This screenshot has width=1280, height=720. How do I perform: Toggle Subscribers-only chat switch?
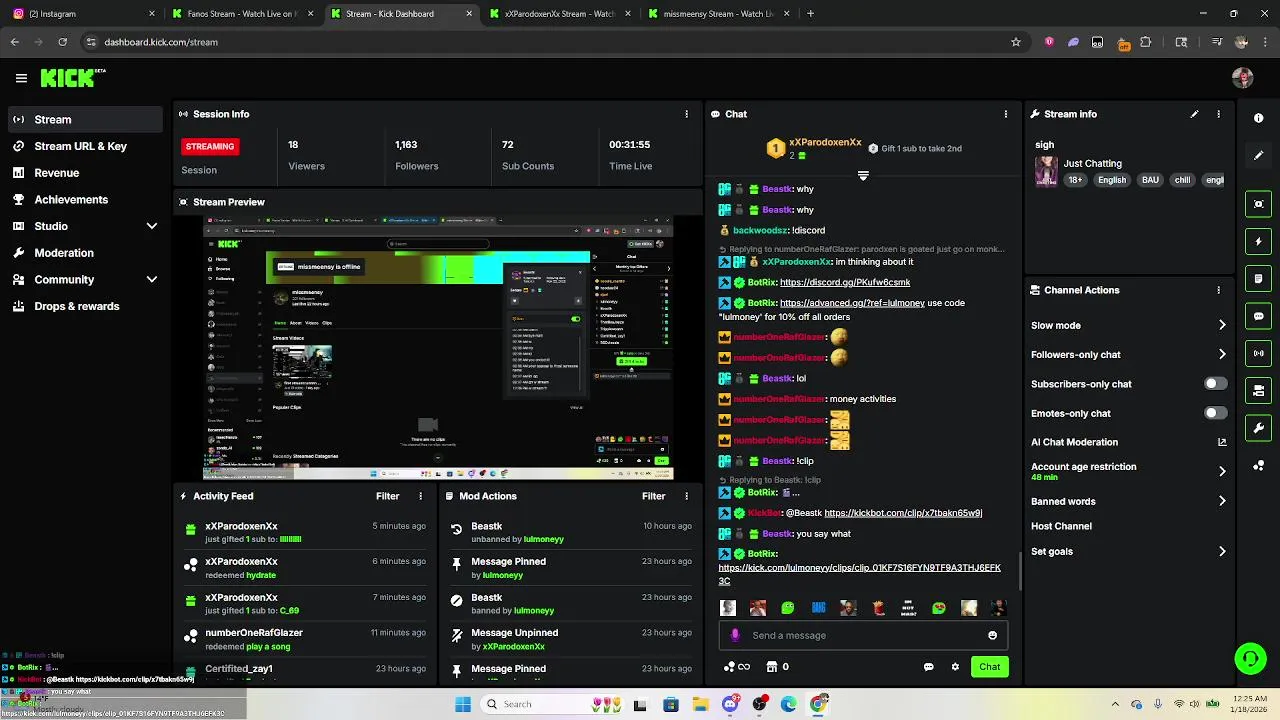(x=1215, y=384)
